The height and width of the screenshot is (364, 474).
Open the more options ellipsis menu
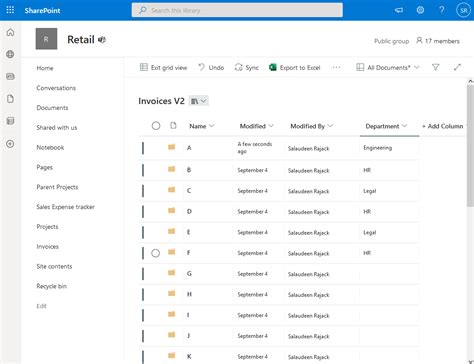tap(336, 68)
